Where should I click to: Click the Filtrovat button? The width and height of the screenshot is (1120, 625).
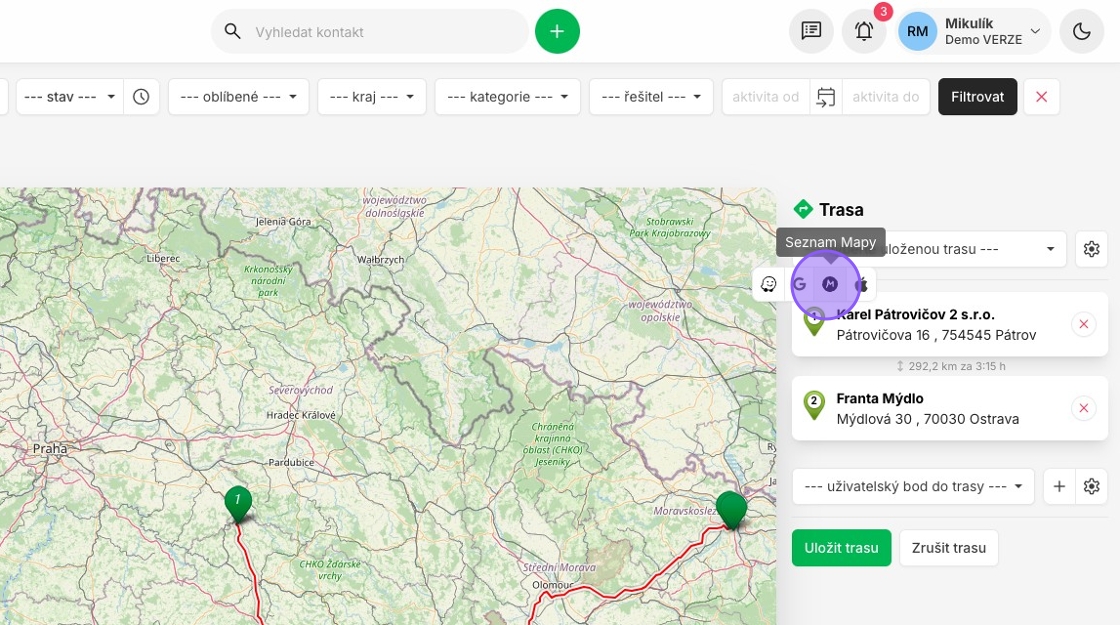tap(977, 97)
